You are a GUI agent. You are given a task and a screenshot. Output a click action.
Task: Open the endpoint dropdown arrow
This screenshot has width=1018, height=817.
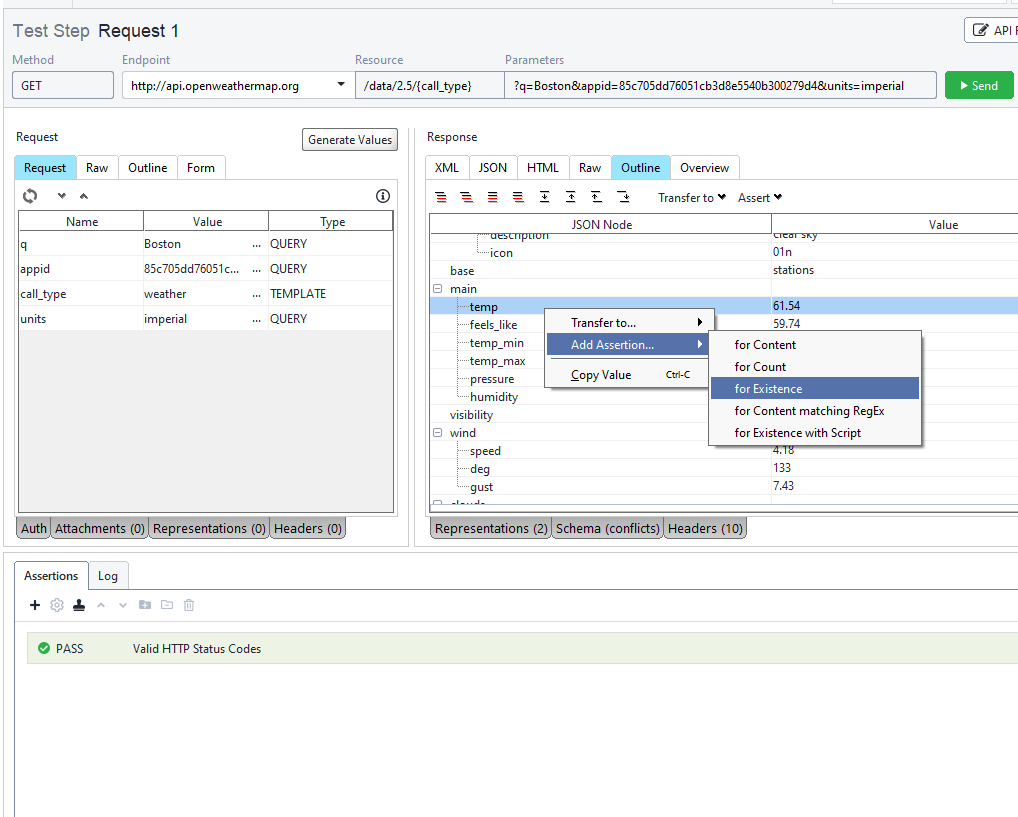point(340,84)
